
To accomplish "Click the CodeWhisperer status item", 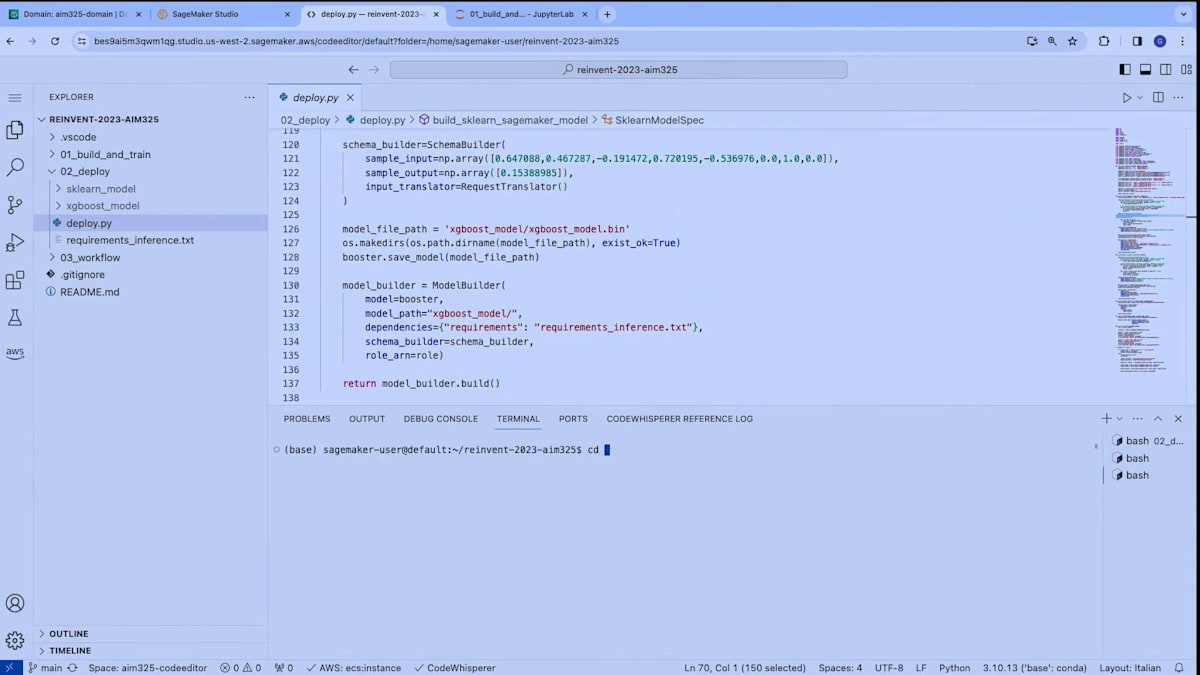I will pyautogui.click(x=454, y=667).
